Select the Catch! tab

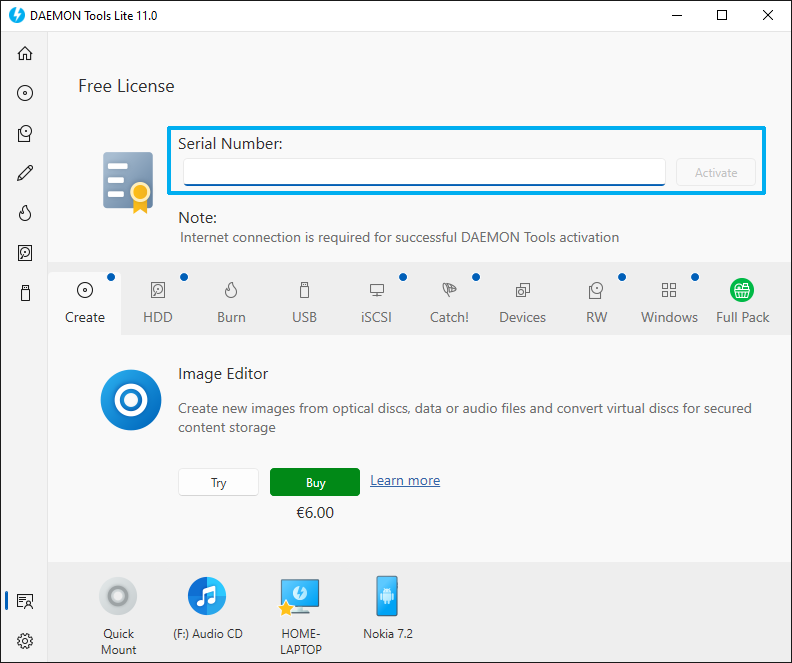(x=449, y=301)
